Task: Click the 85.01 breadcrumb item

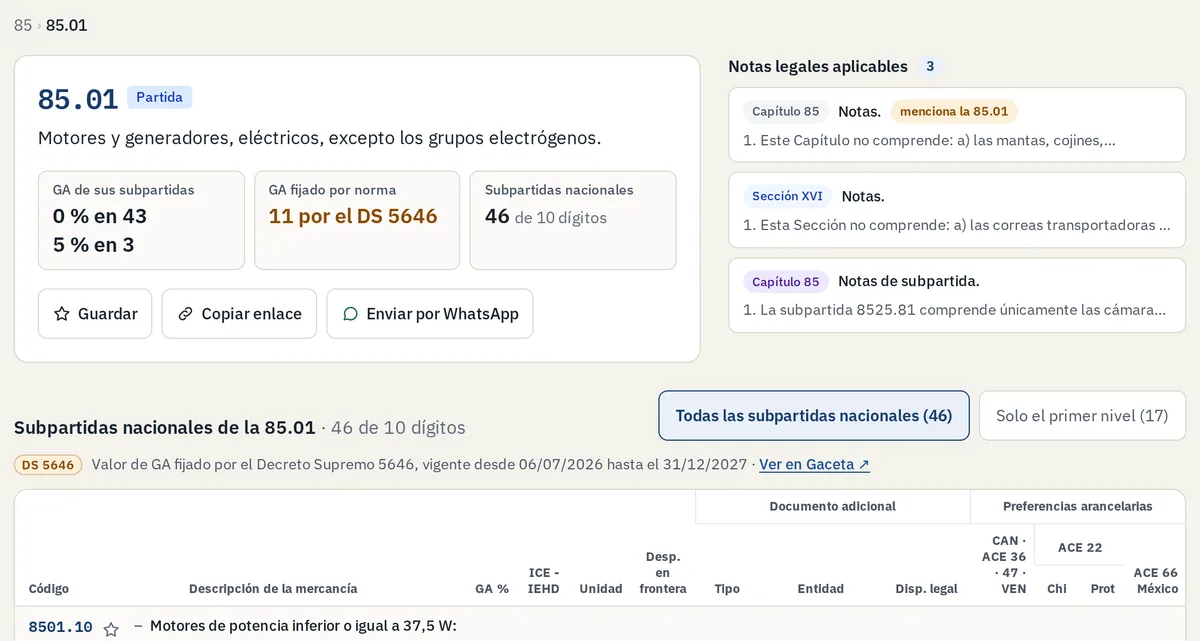Action: [x=67, y=25]
